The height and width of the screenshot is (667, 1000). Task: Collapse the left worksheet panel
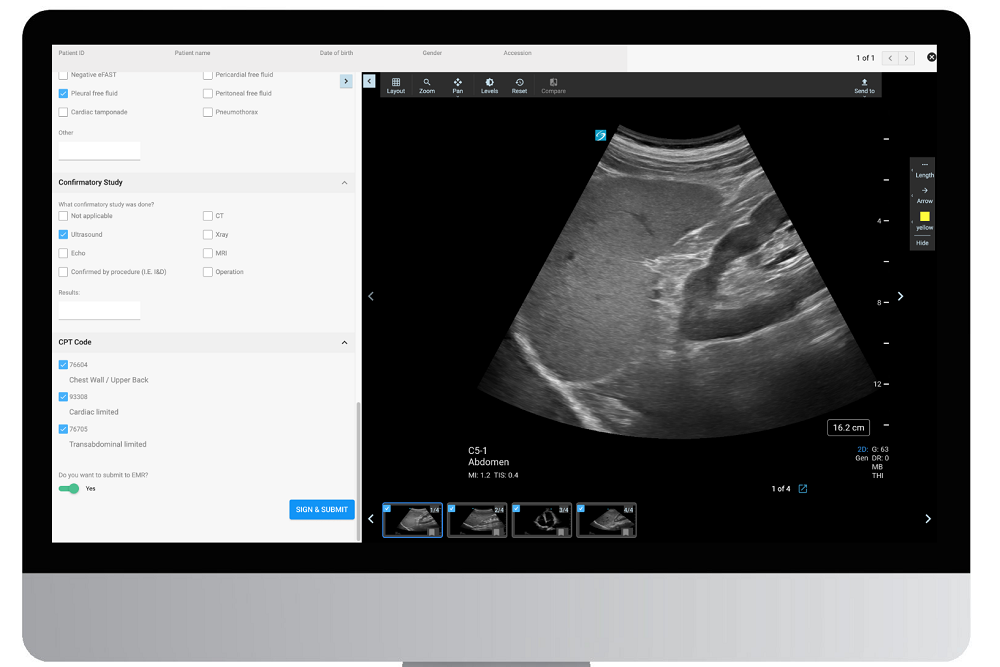369,81
